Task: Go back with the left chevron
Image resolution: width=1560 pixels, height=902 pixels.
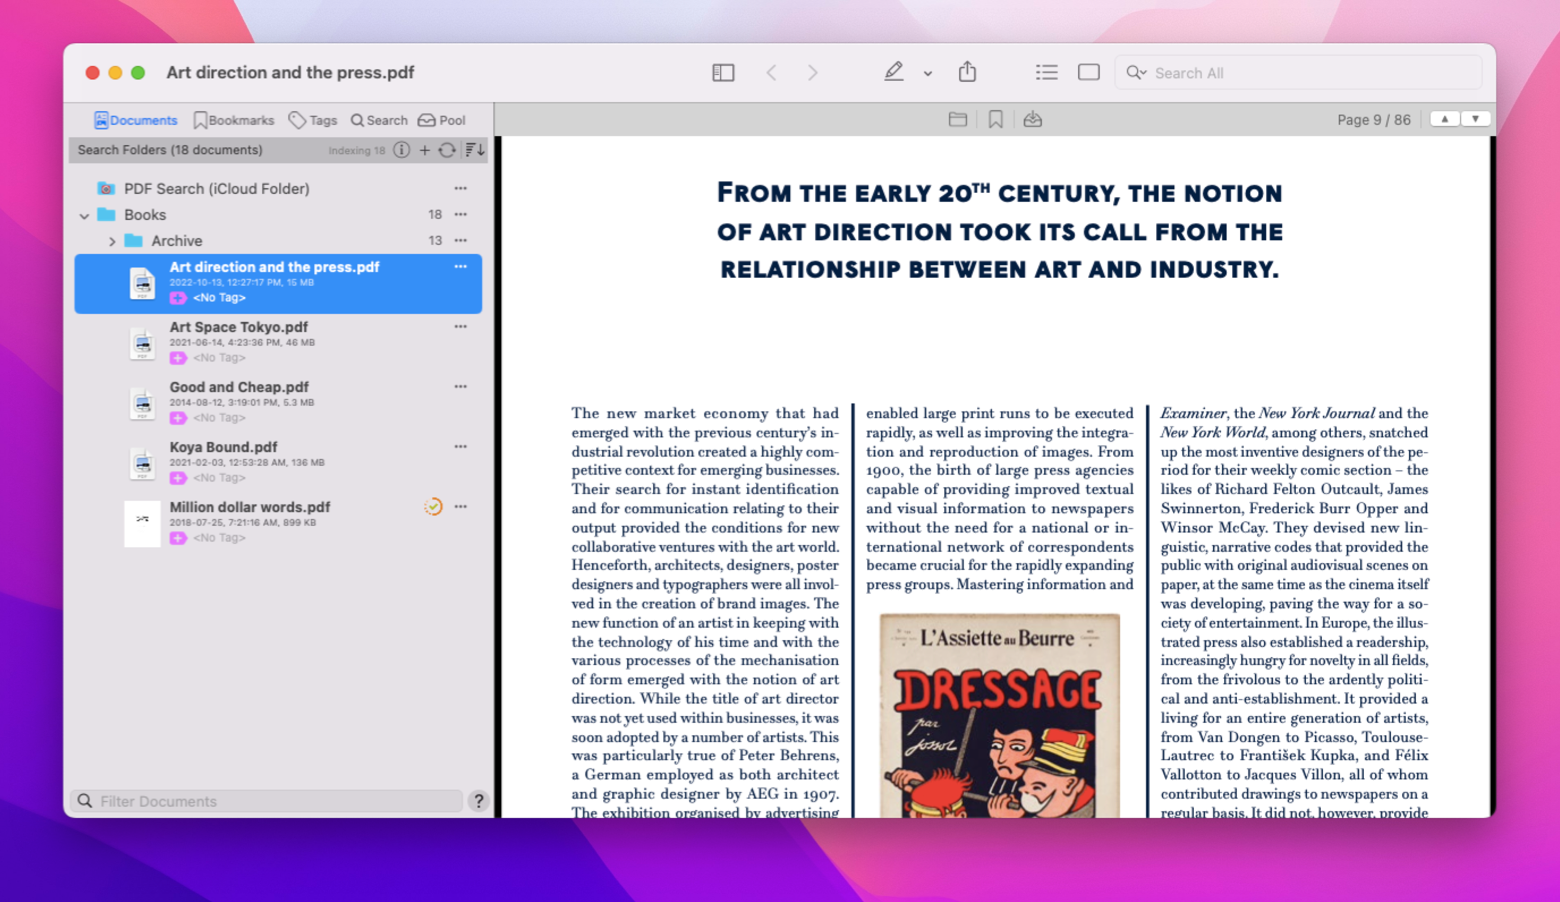Action: (771, 72)
